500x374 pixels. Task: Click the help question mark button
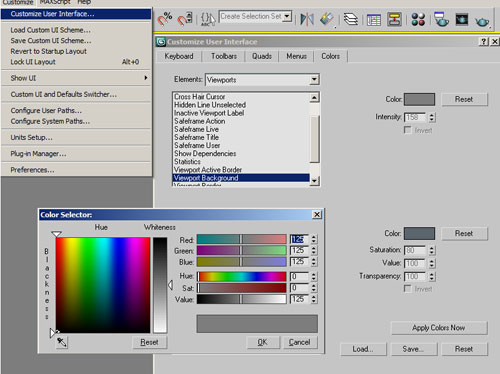pos(484,42)
